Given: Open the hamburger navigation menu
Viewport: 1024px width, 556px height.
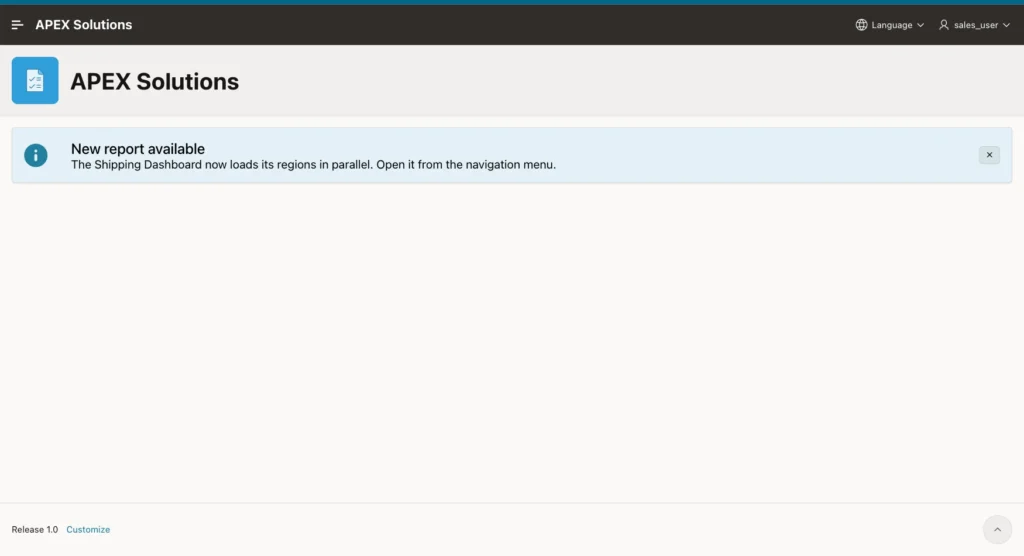Looking at the screenshot, I should pos(17,25).
